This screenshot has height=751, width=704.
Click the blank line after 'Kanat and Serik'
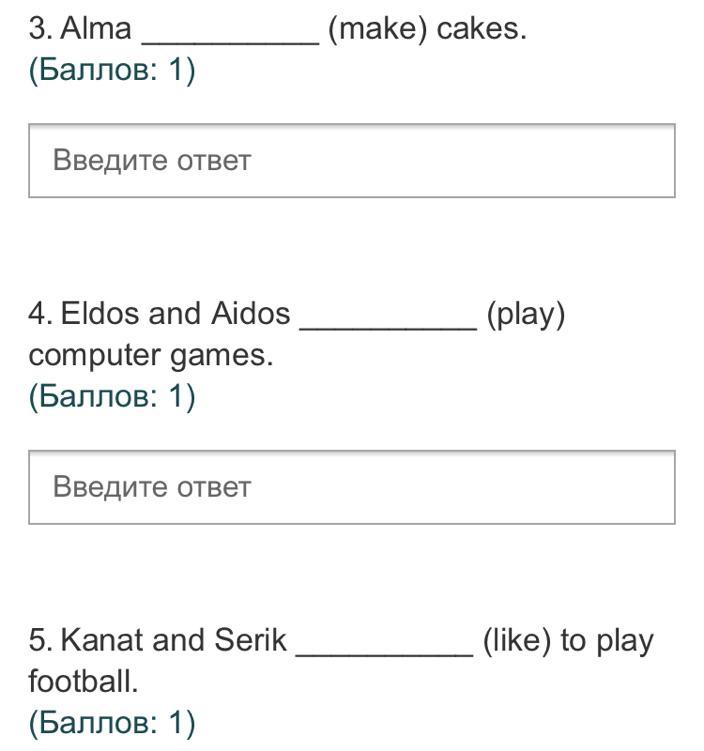point(385,648)
